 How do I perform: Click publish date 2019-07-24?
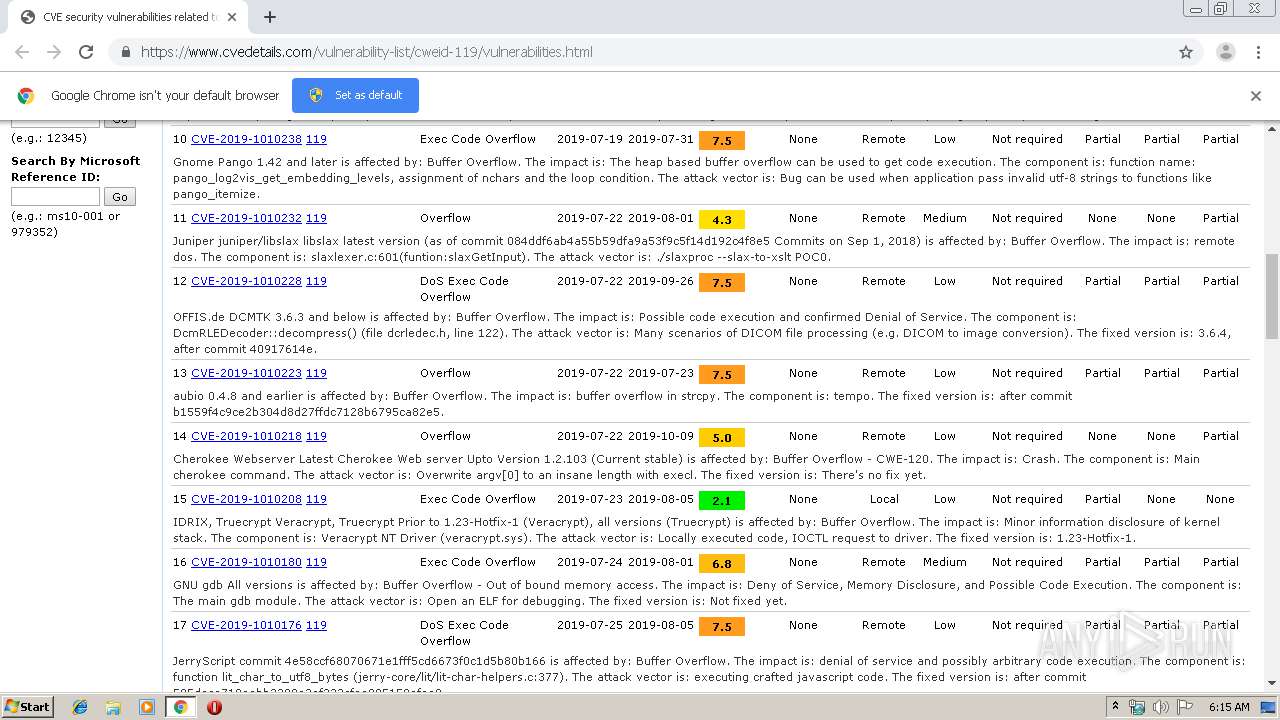coord(590,562)
